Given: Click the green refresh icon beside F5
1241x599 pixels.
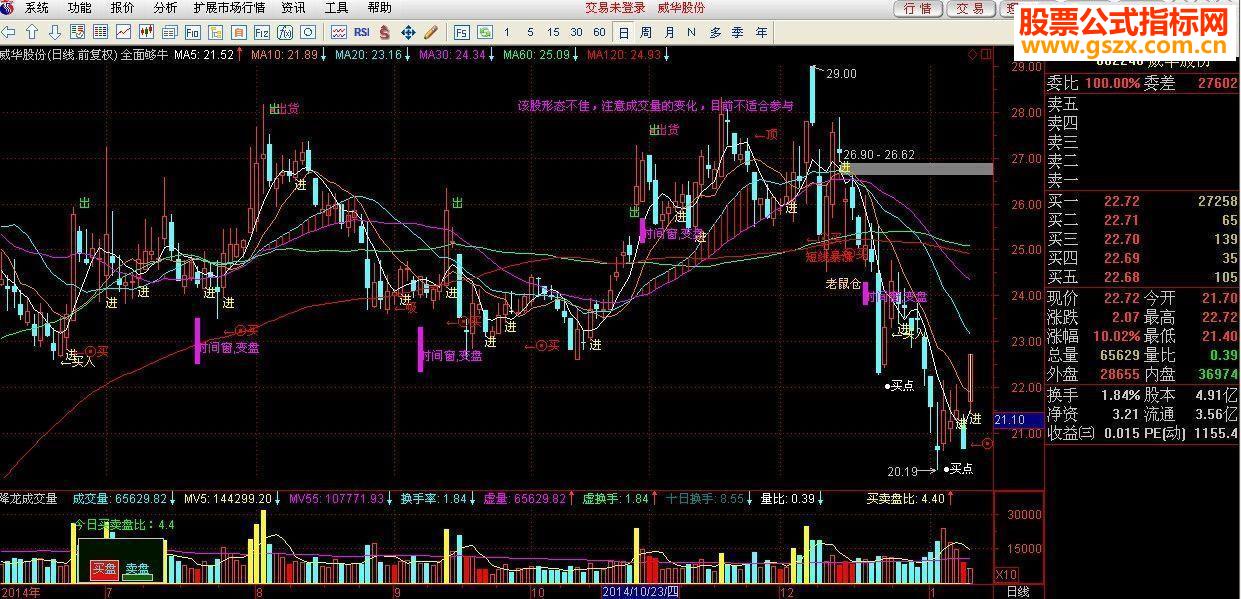Looking at the screenshot, I should (x=484, y=32).
